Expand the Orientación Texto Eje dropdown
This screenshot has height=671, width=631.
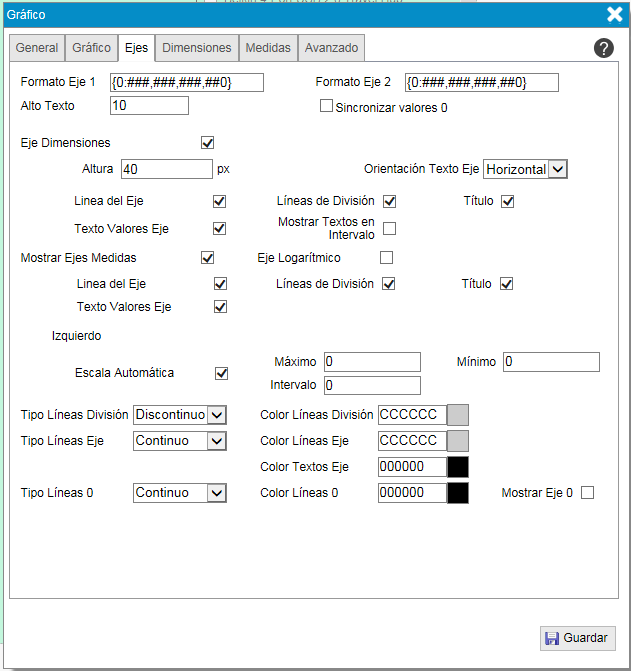[525, 169]
